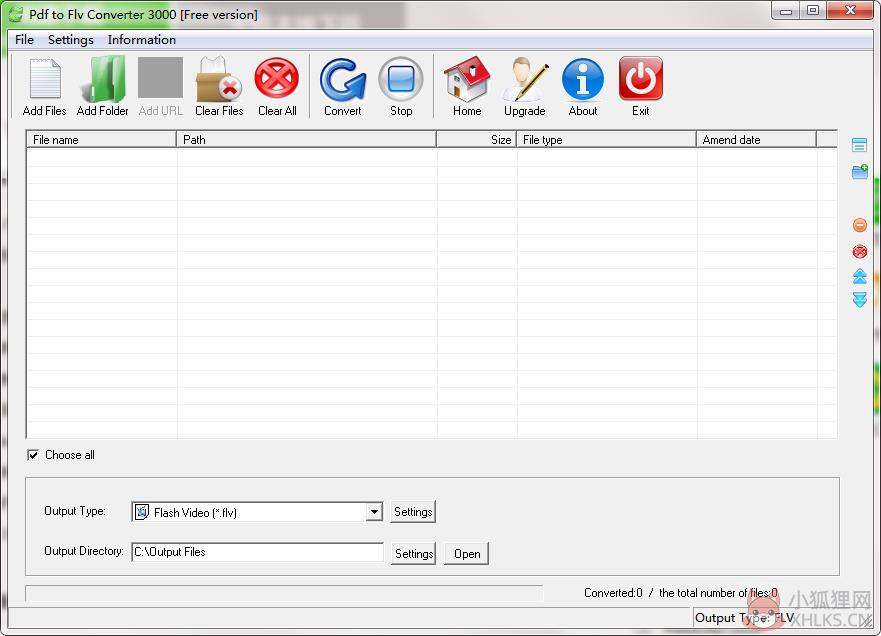Open the Home house icon
881x636 pixels.
coord(467,79)
